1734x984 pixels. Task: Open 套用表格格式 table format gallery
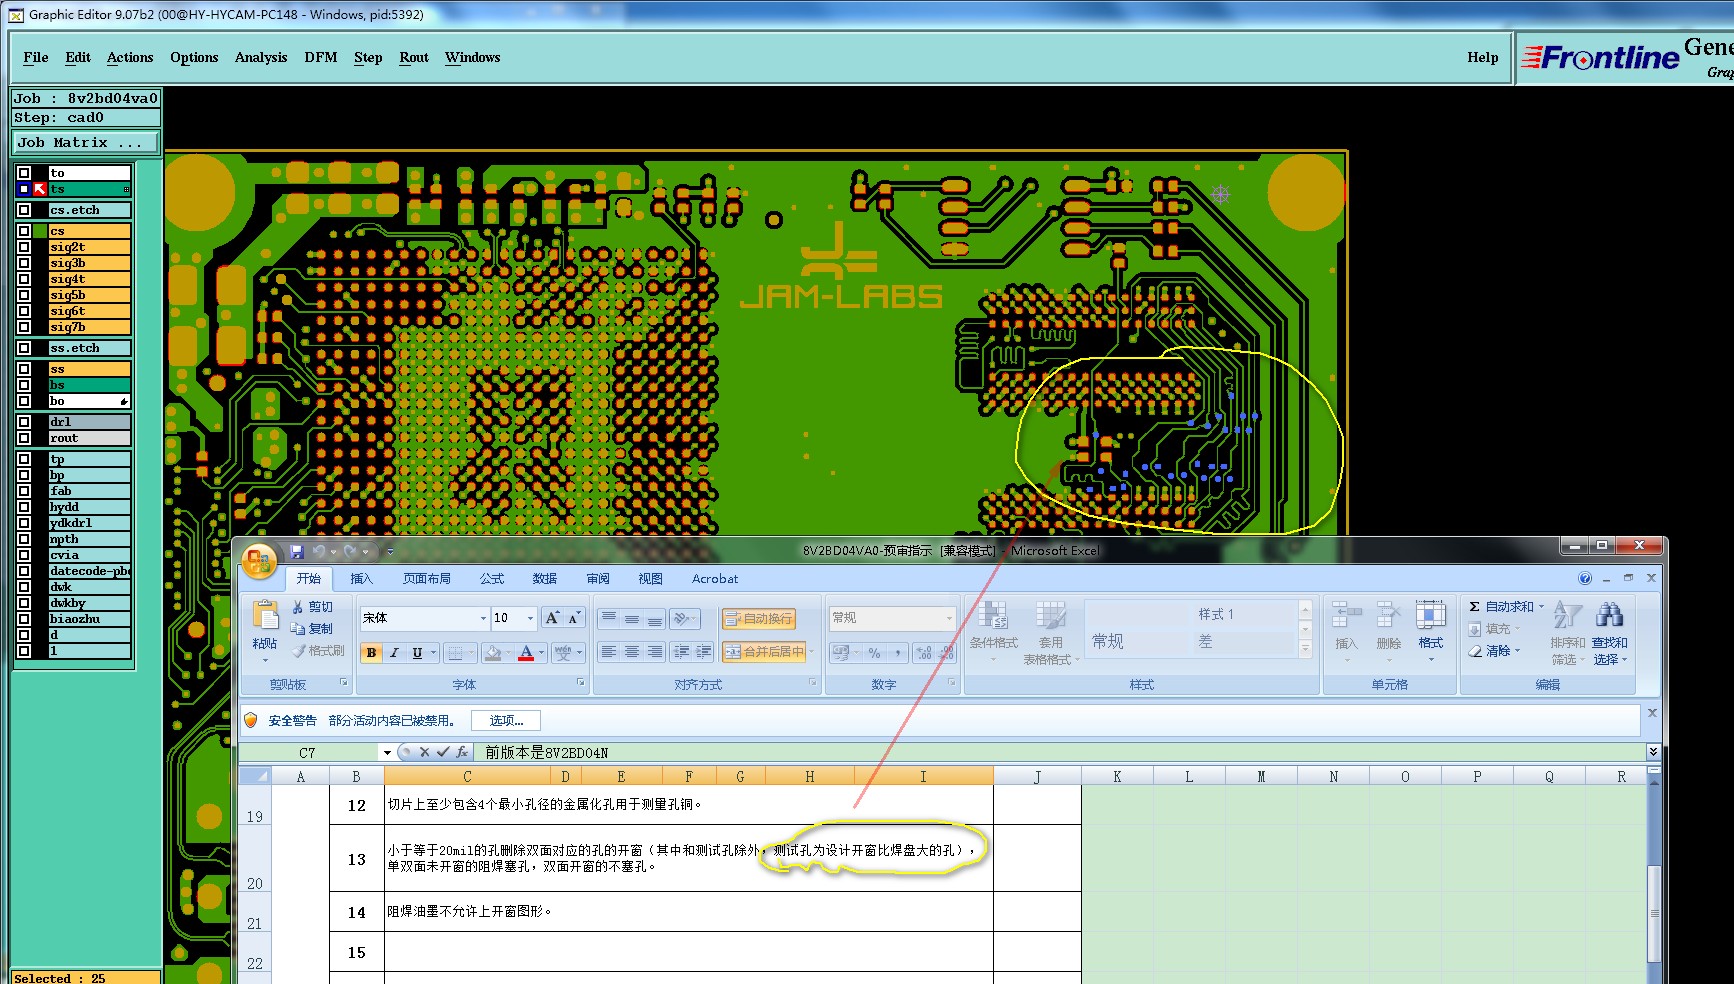point(1050,632)
